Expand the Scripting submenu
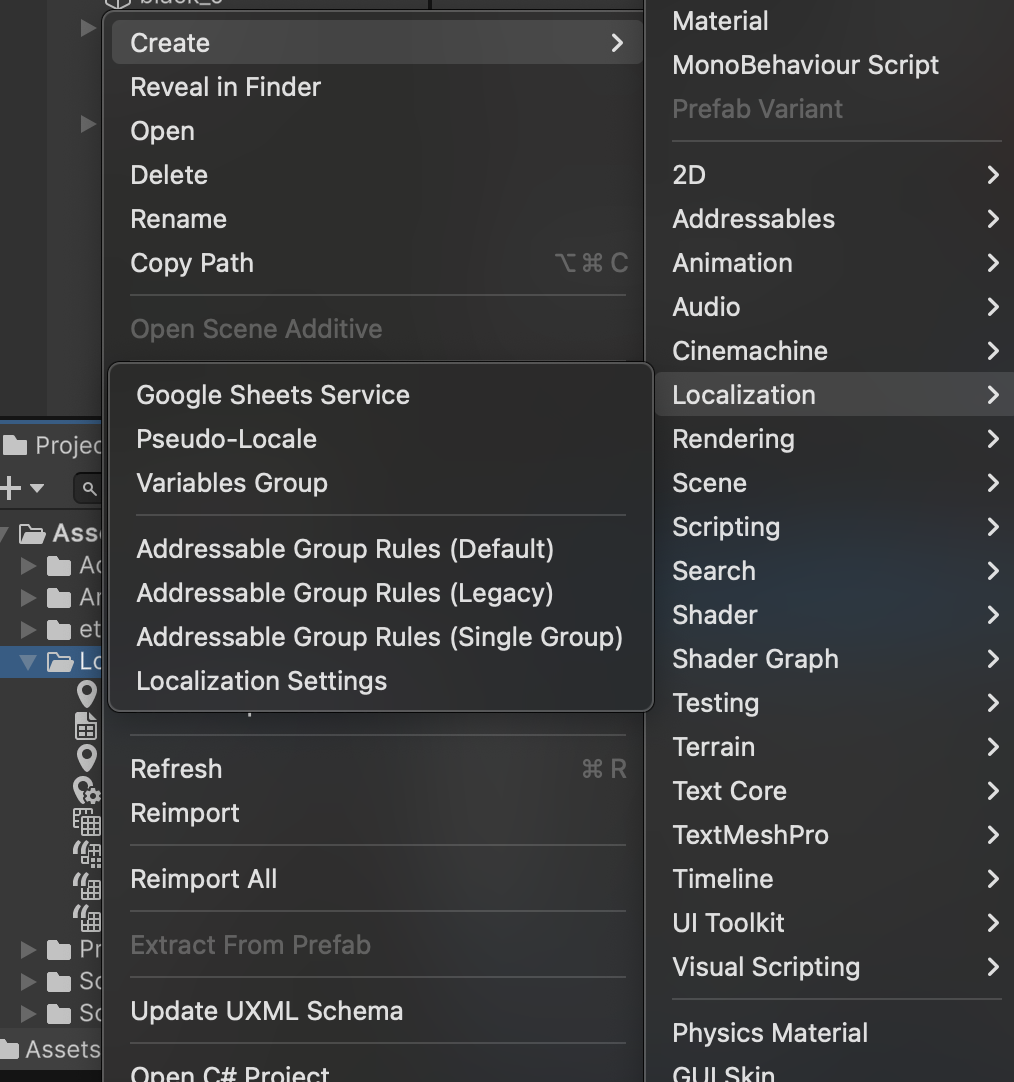The width and height of the screenshot is (1014, 1082). (835, 527)
